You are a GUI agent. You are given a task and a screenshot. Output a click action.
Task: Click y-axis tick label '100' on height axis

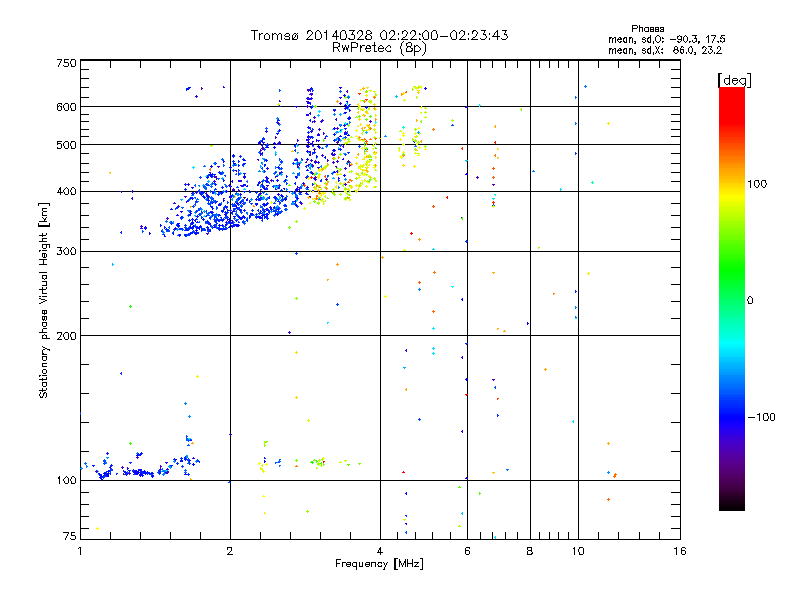66,481
